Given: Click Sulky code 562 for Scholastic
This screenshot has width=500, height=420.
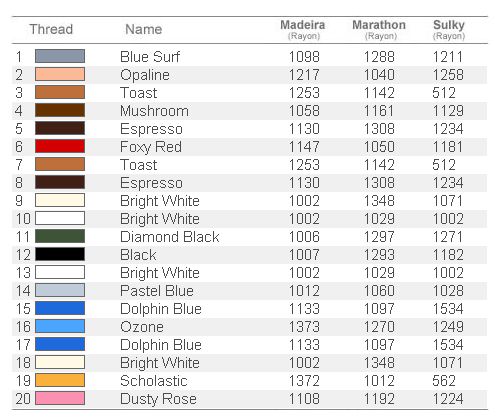Looking at the screenshot, I should [x=444, y=381].
